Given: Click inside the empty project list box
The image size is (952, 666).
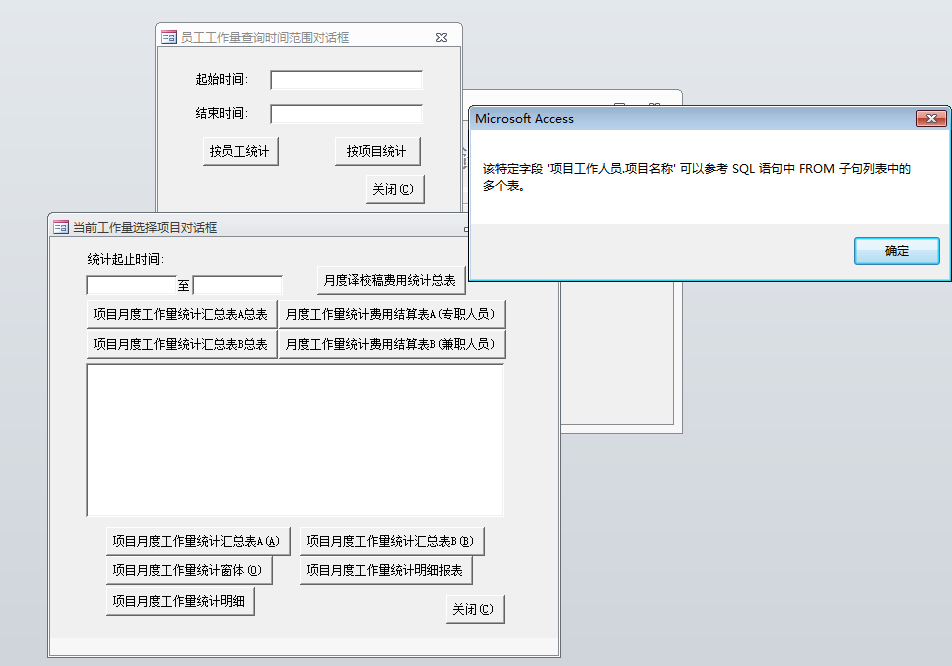Looking at the screenshot, I should tap(295, 440).
